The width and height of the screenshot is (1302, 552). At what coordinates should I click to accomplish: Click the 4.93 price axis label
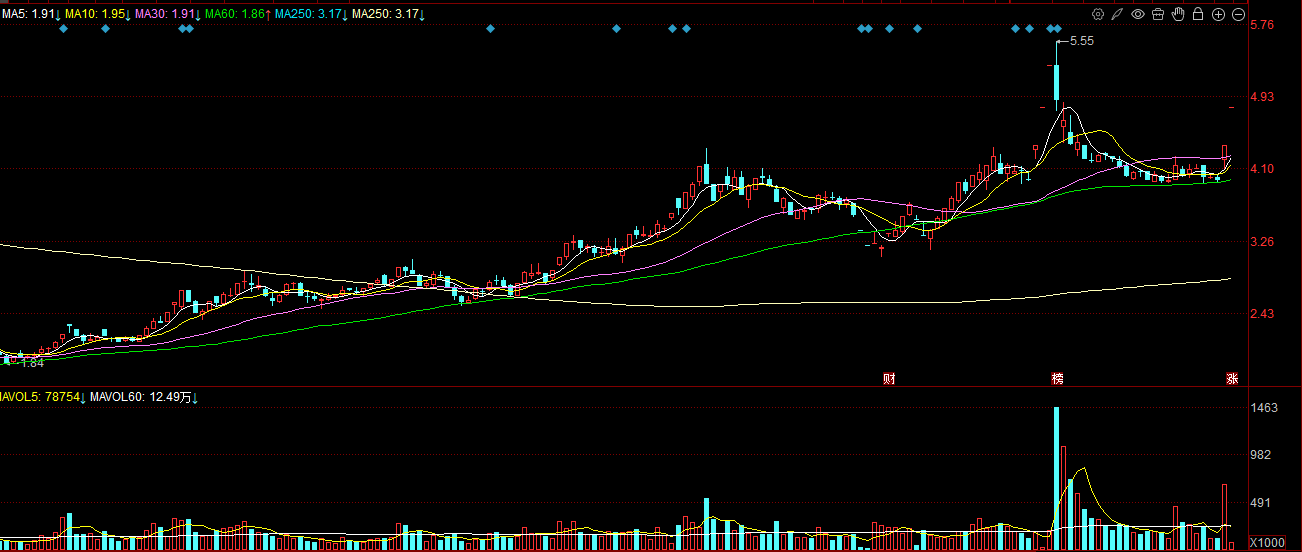point(1262,97)
